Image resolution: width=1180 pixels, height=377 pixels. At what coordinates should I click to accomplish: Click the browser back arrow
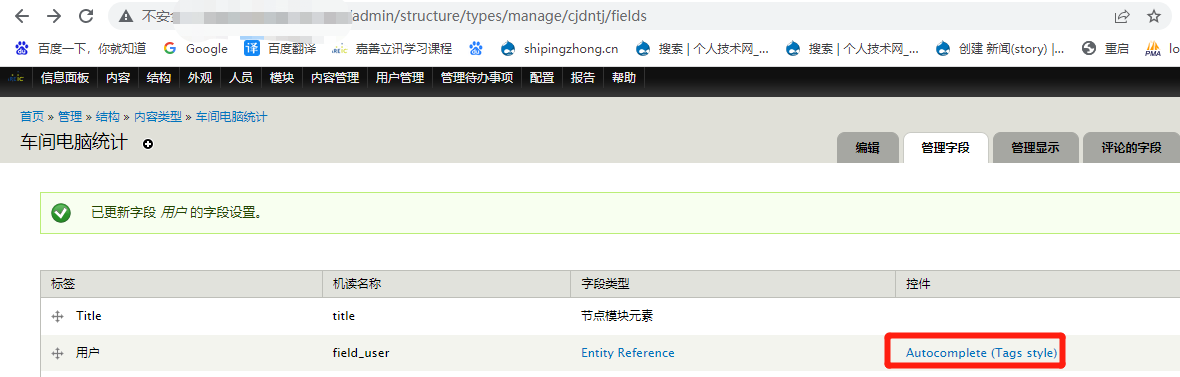click(22, 16)
